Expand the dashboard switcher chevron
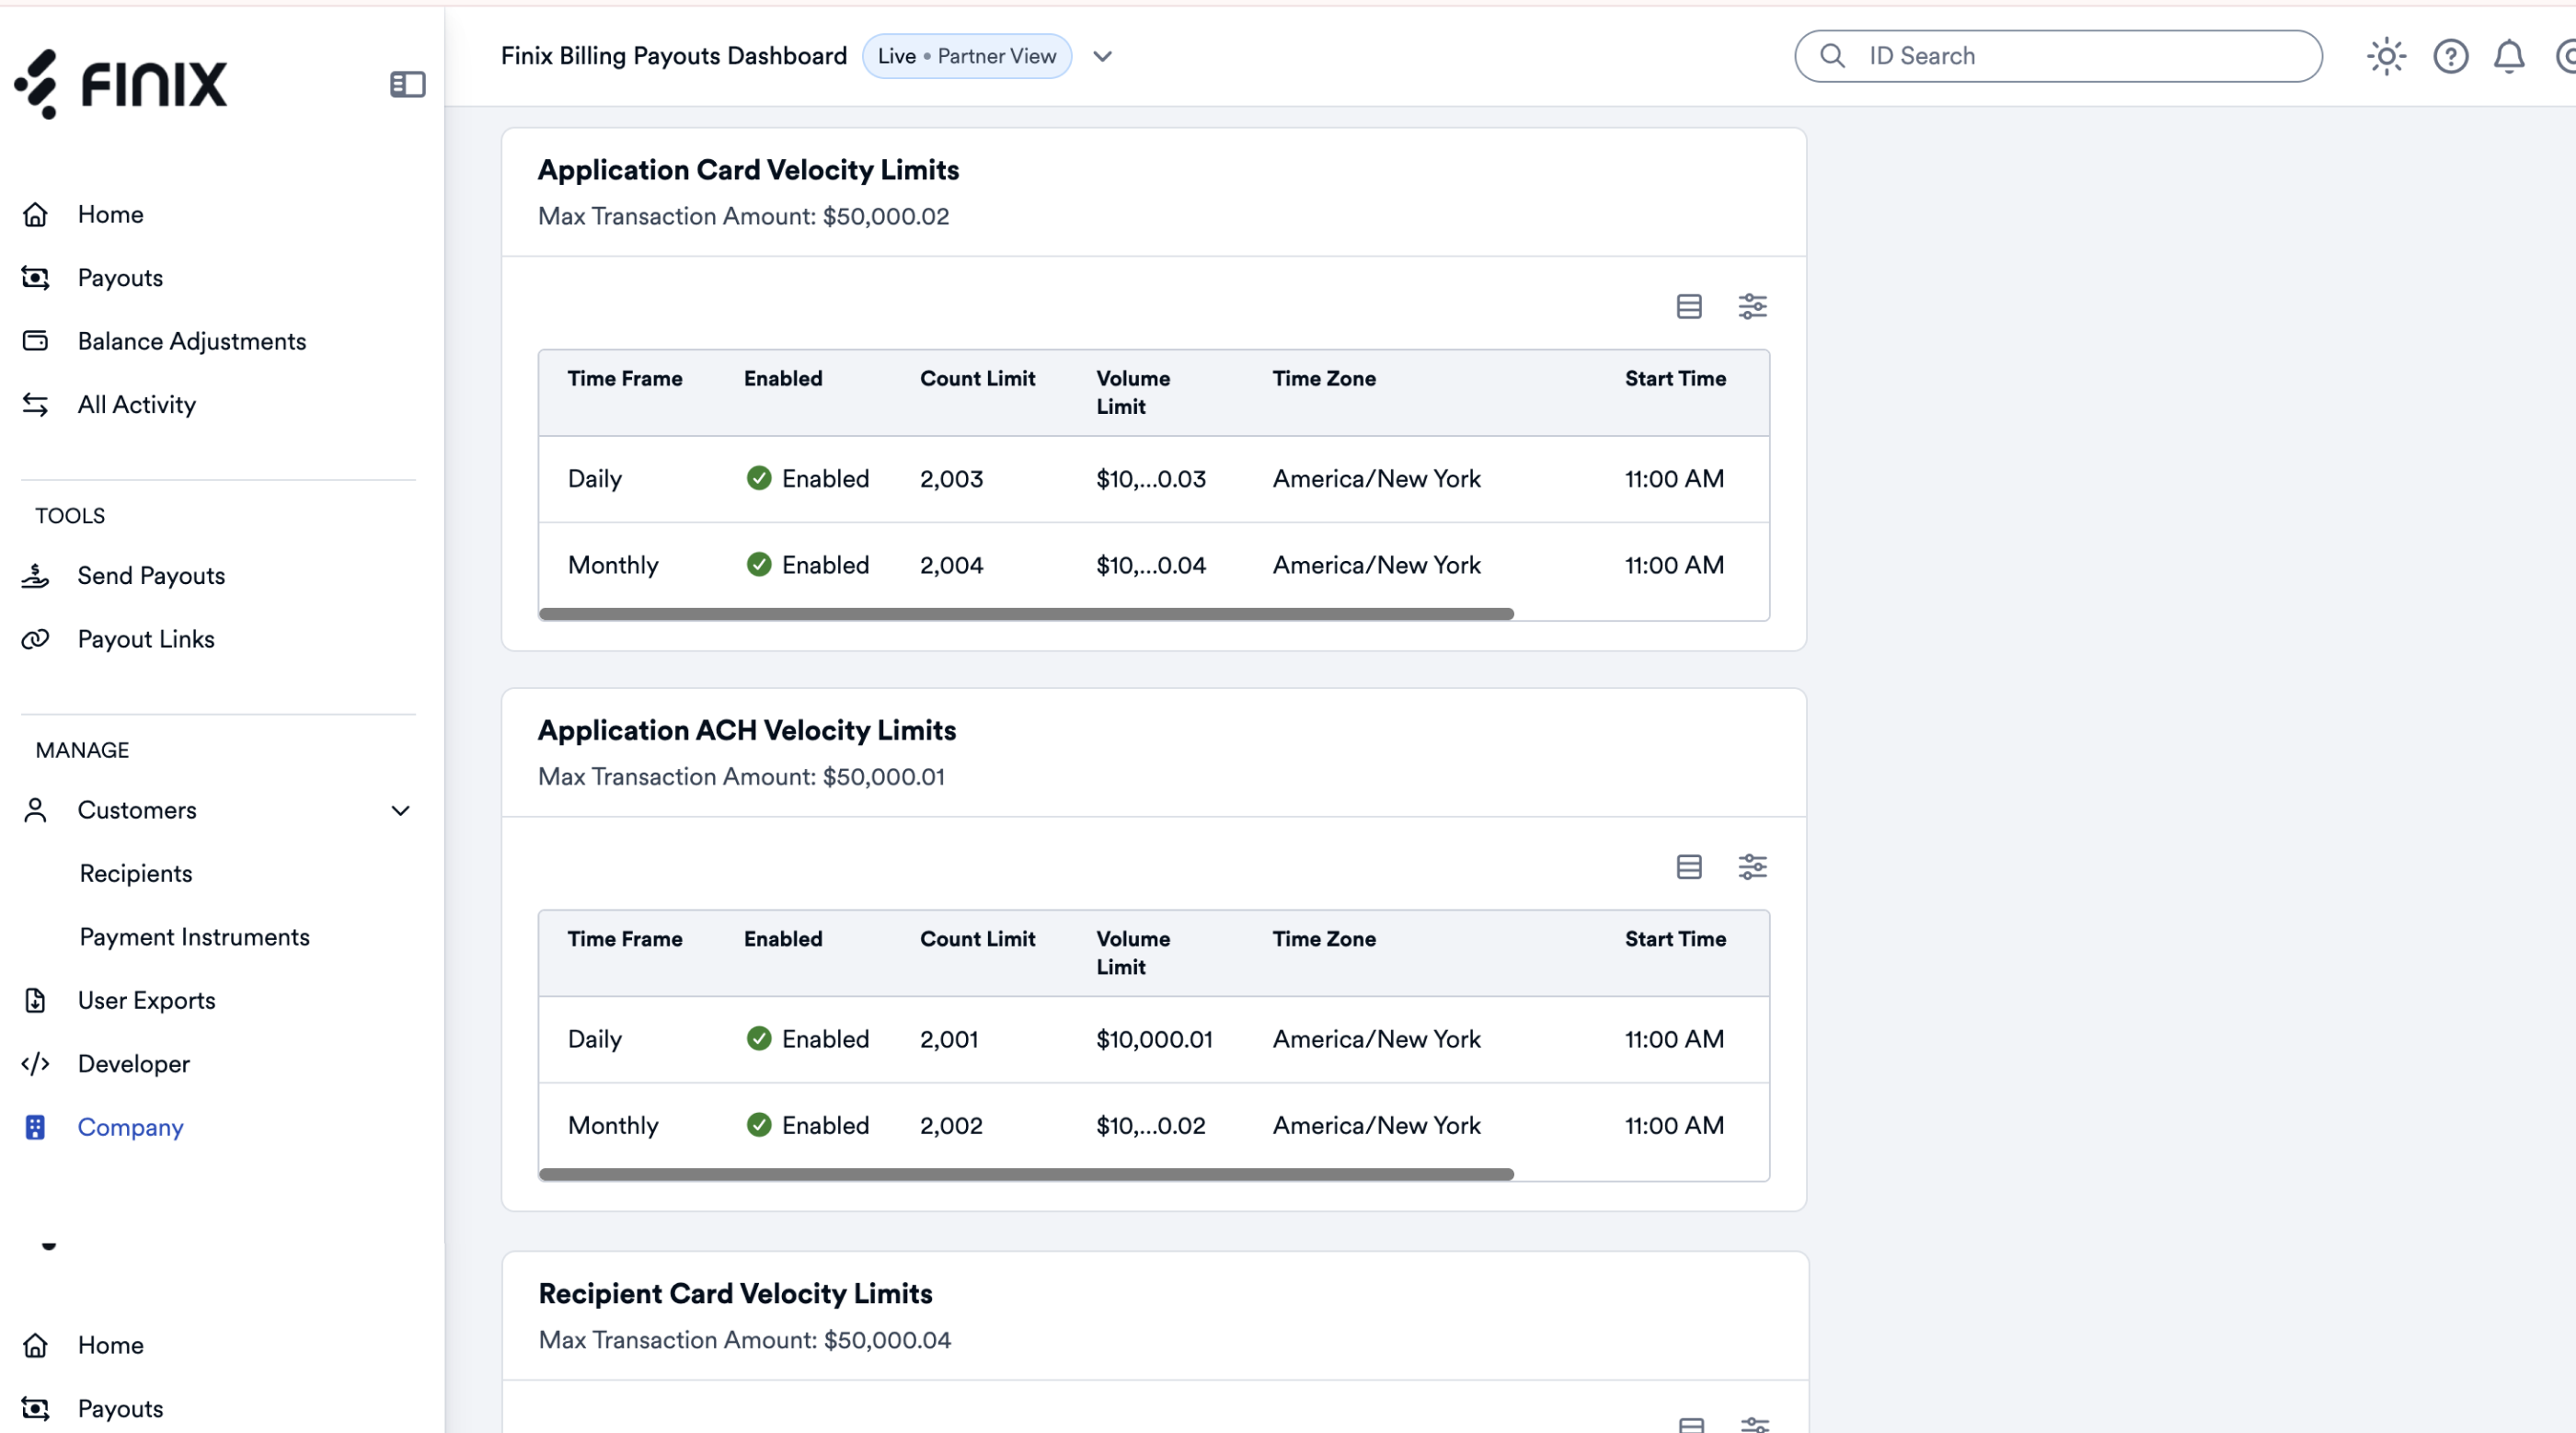This screenshot has width=2576, height=1433. click(1102, 56)
